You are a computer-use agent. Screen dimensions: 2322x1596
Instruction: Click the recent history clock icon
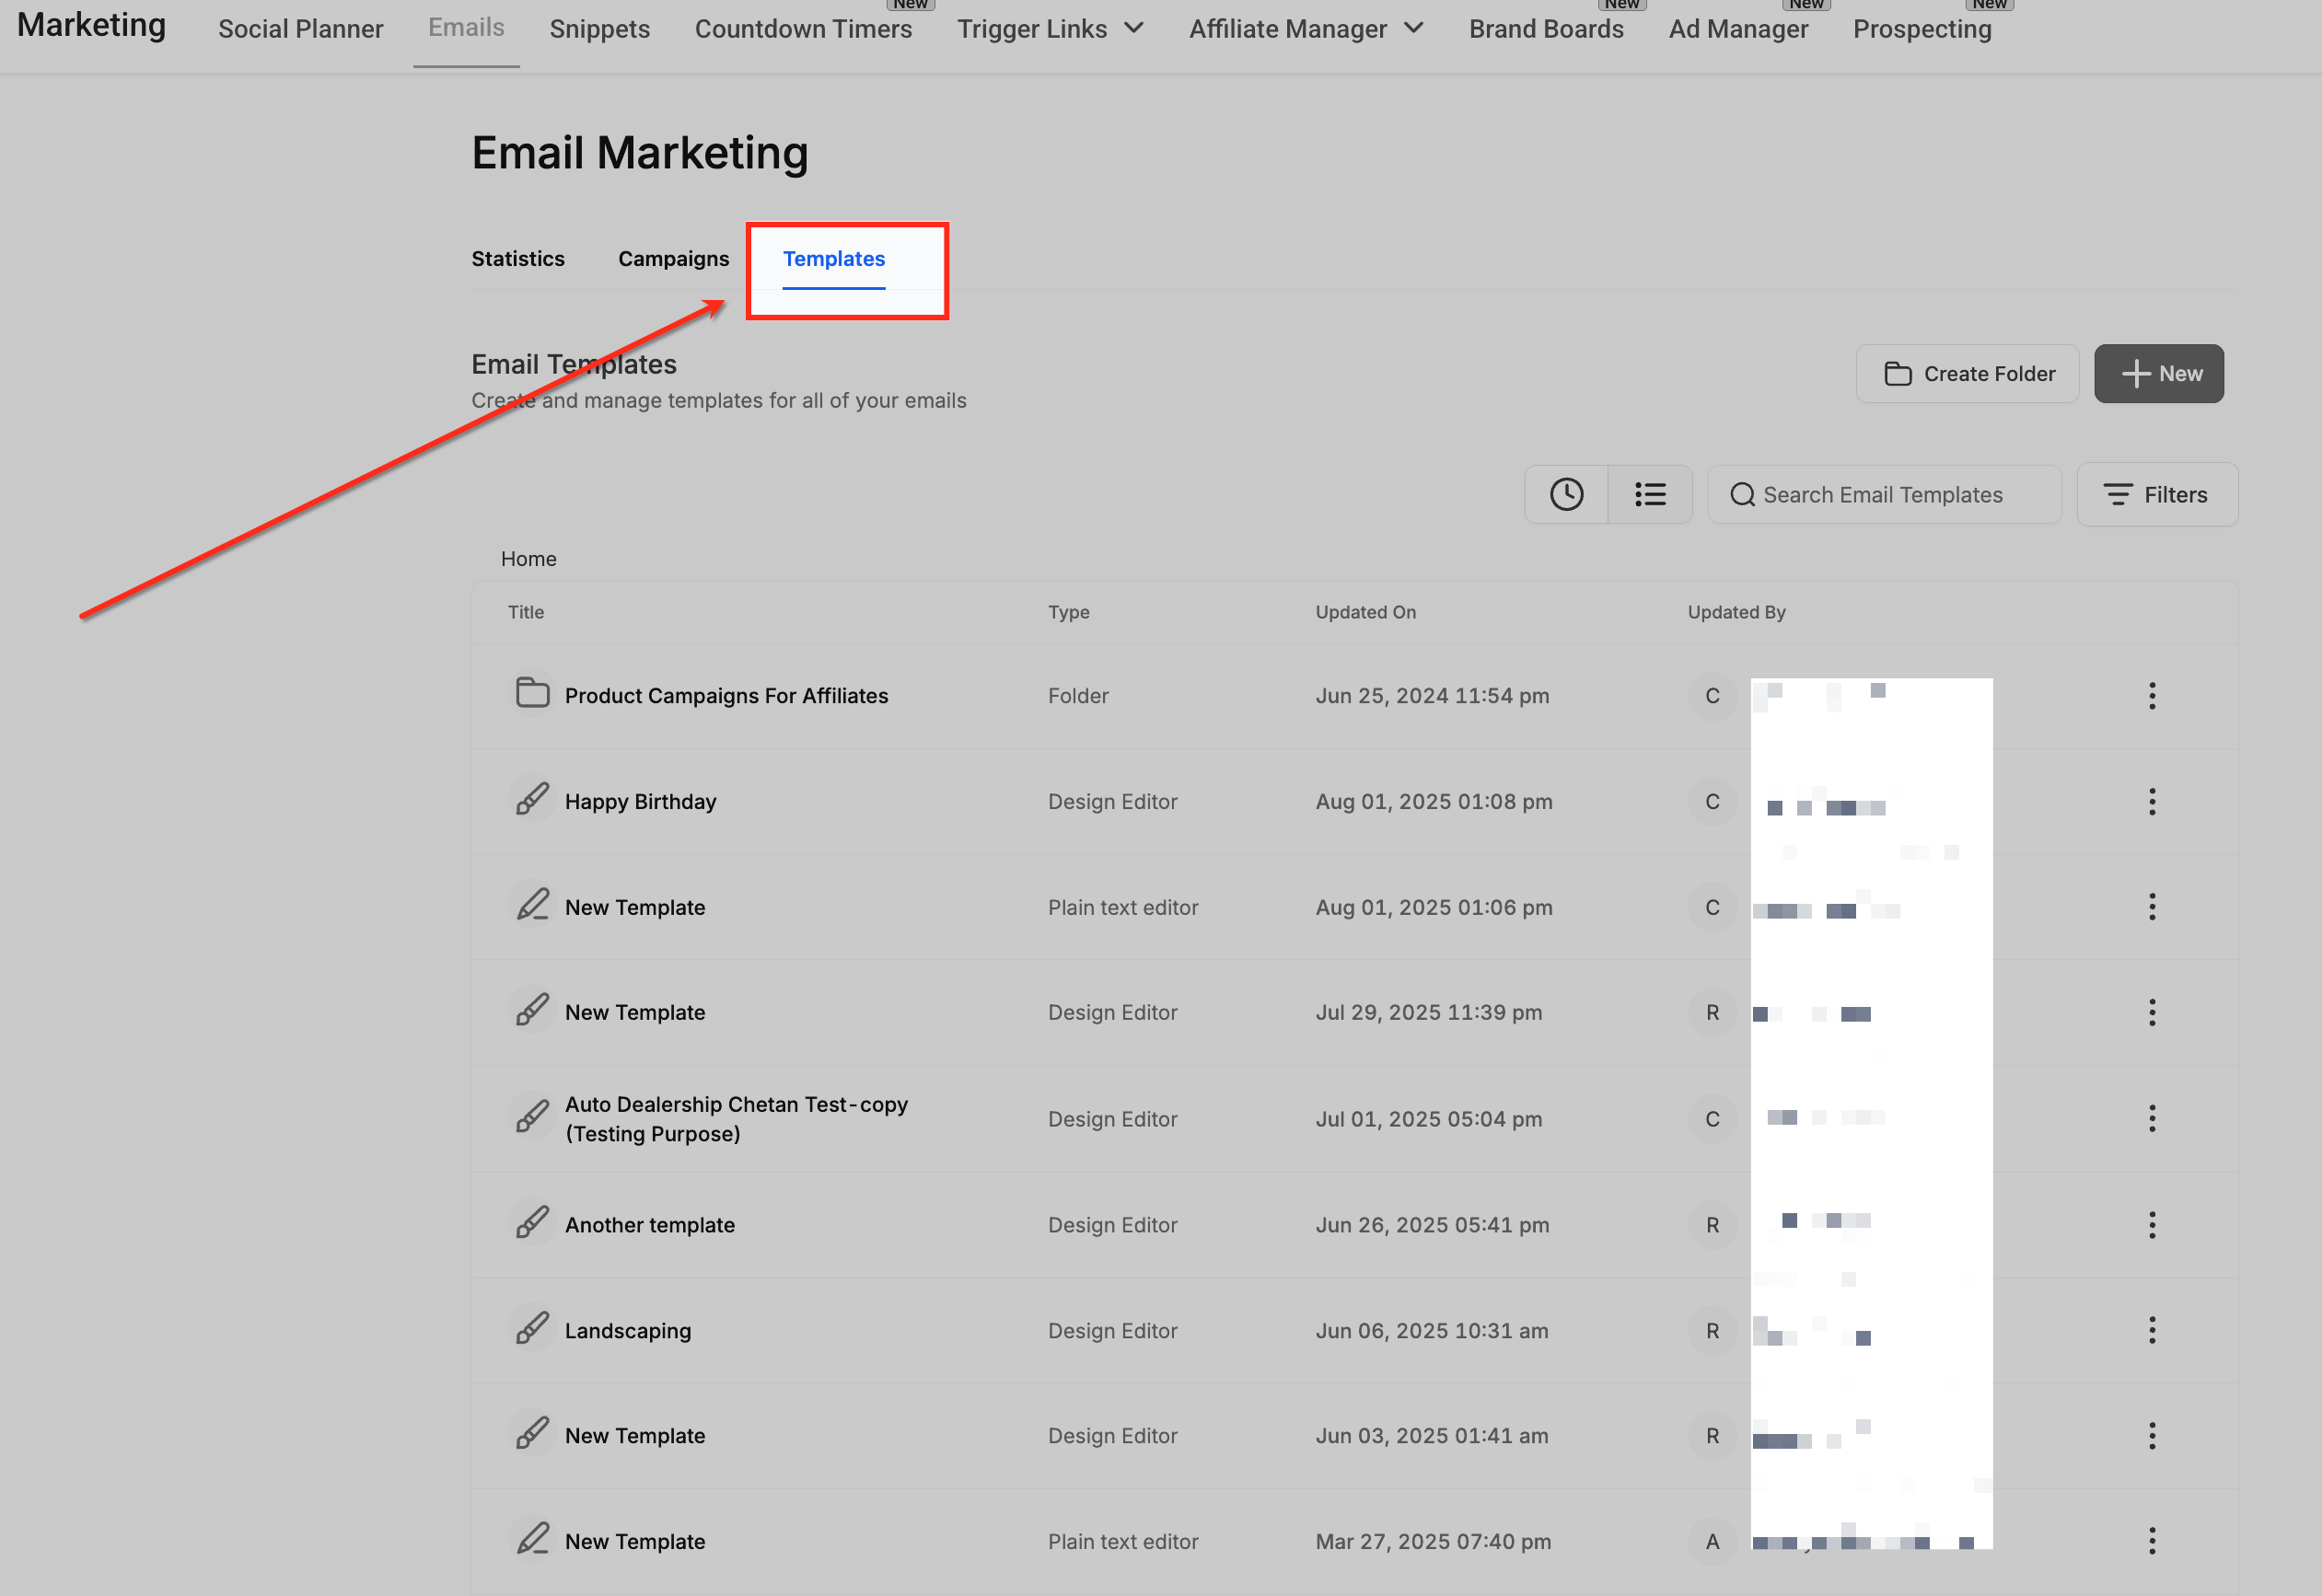1566,494
